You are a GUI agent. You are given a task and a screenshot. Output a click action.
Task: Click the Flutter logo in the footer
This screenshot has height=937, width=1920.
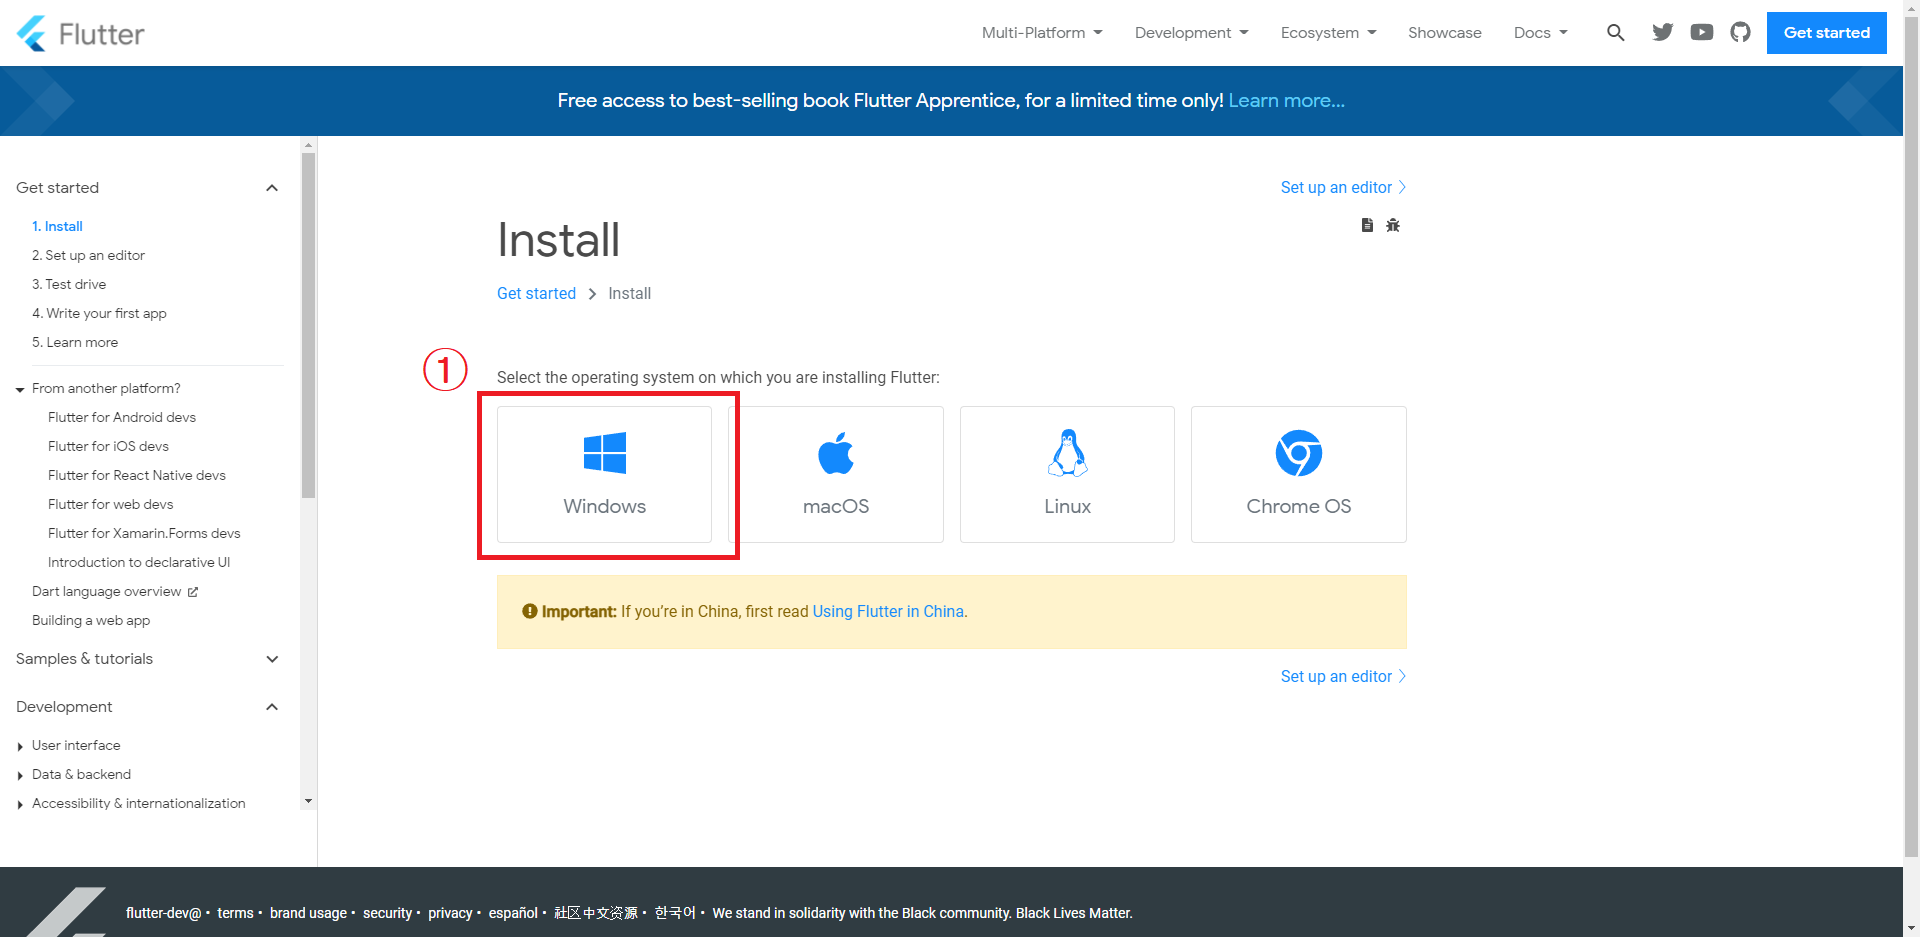[66, 912]
